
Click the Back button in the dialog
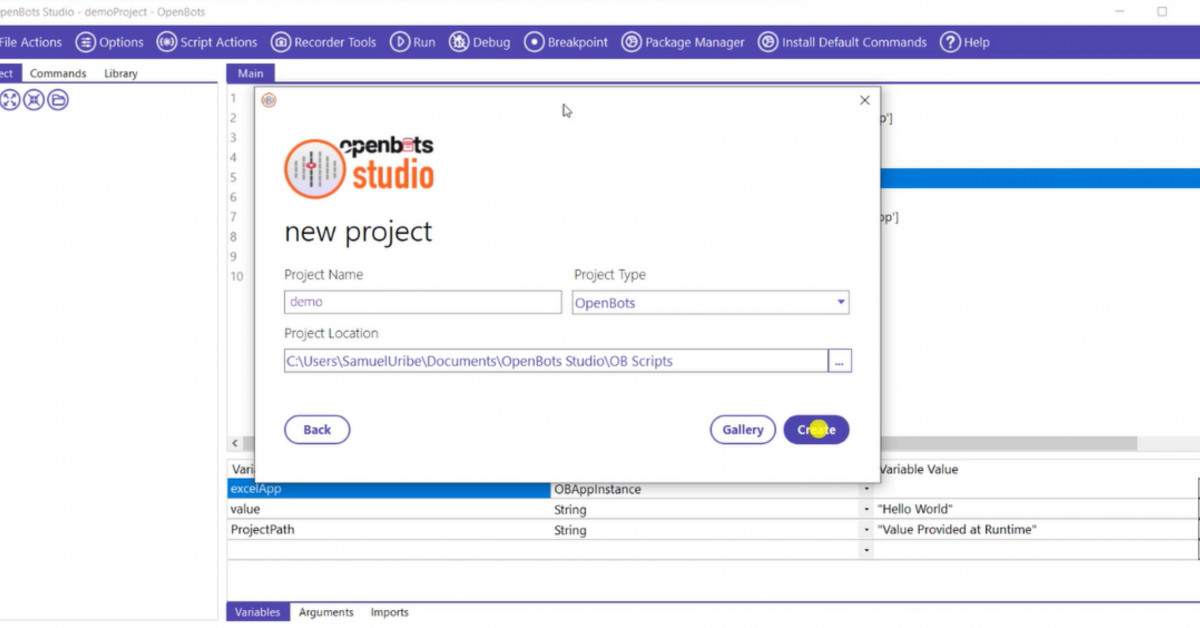(317, 429)
